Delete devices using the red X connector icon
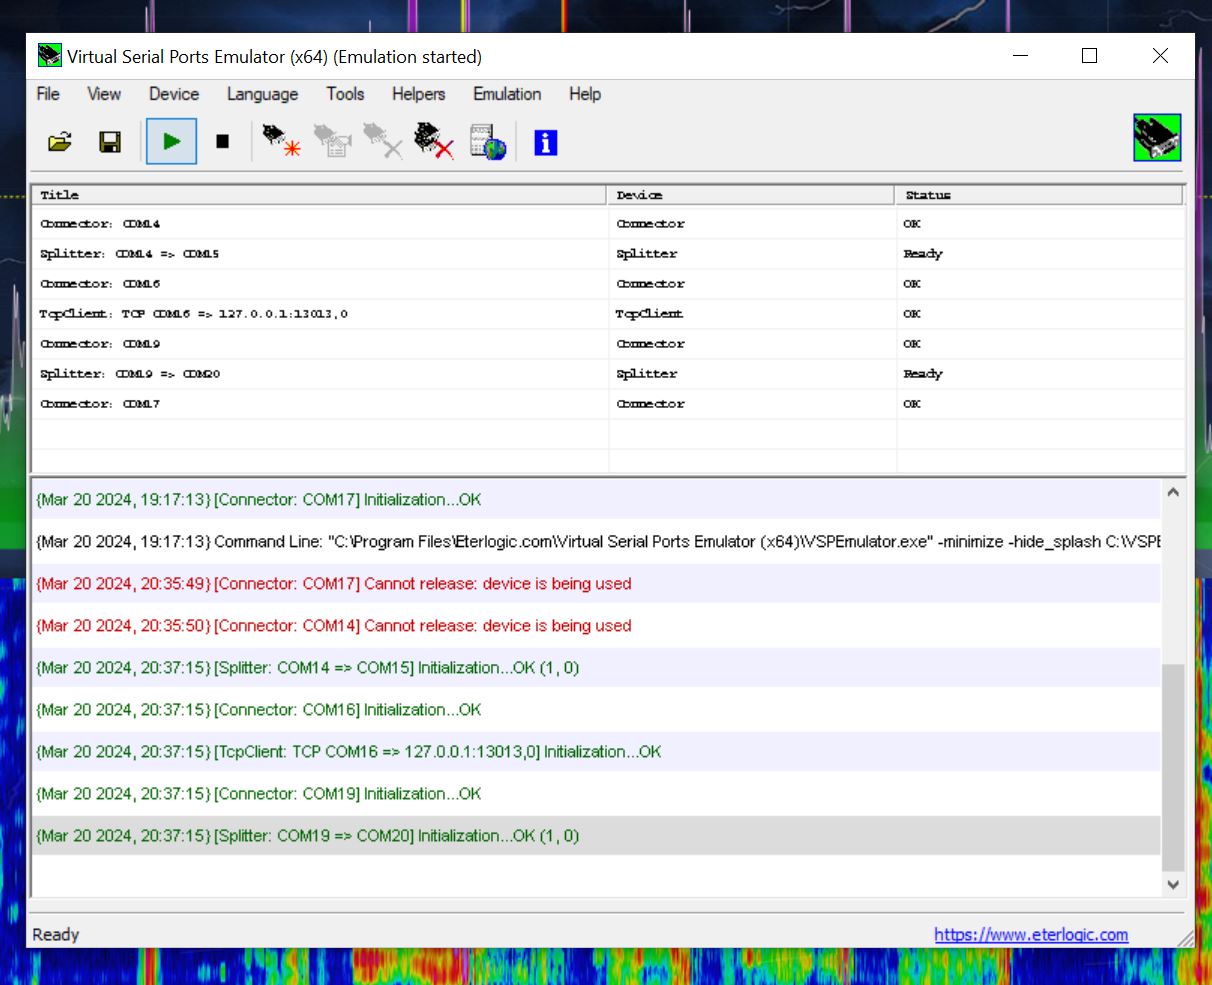 [434, 142]
